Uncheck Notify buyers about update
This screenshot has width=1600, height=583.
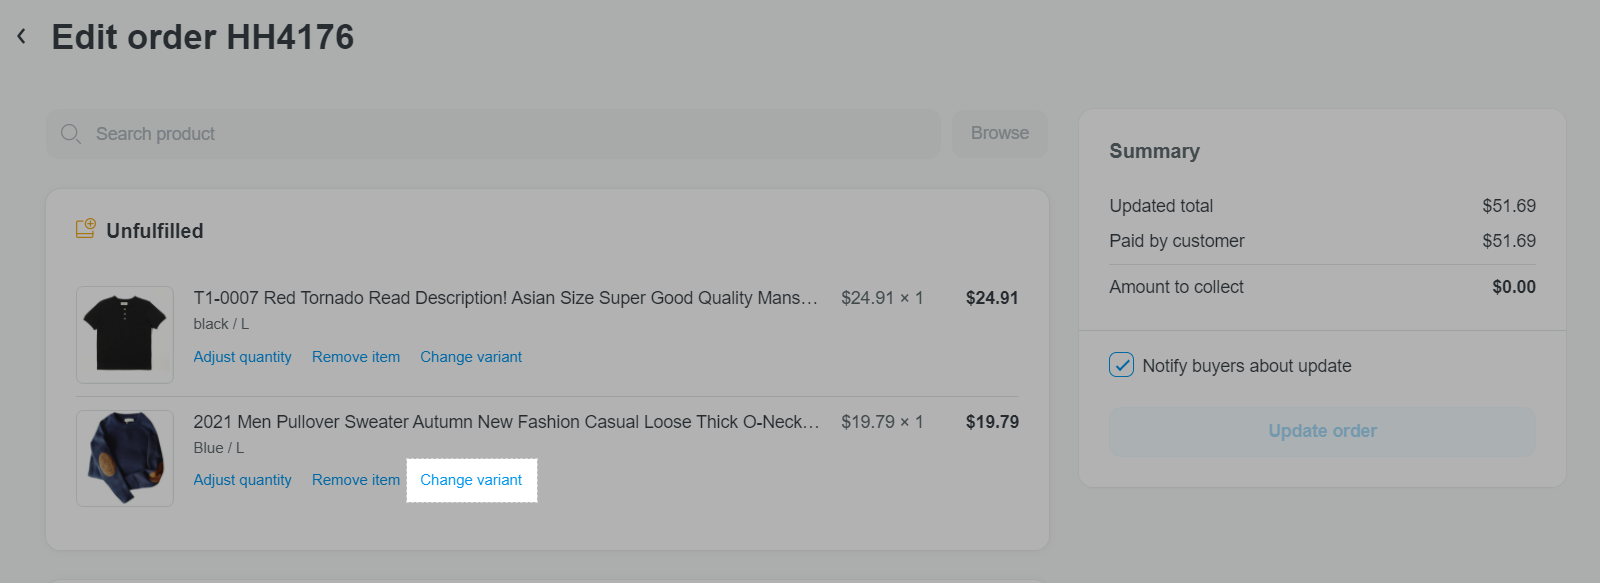point(1122,365)
